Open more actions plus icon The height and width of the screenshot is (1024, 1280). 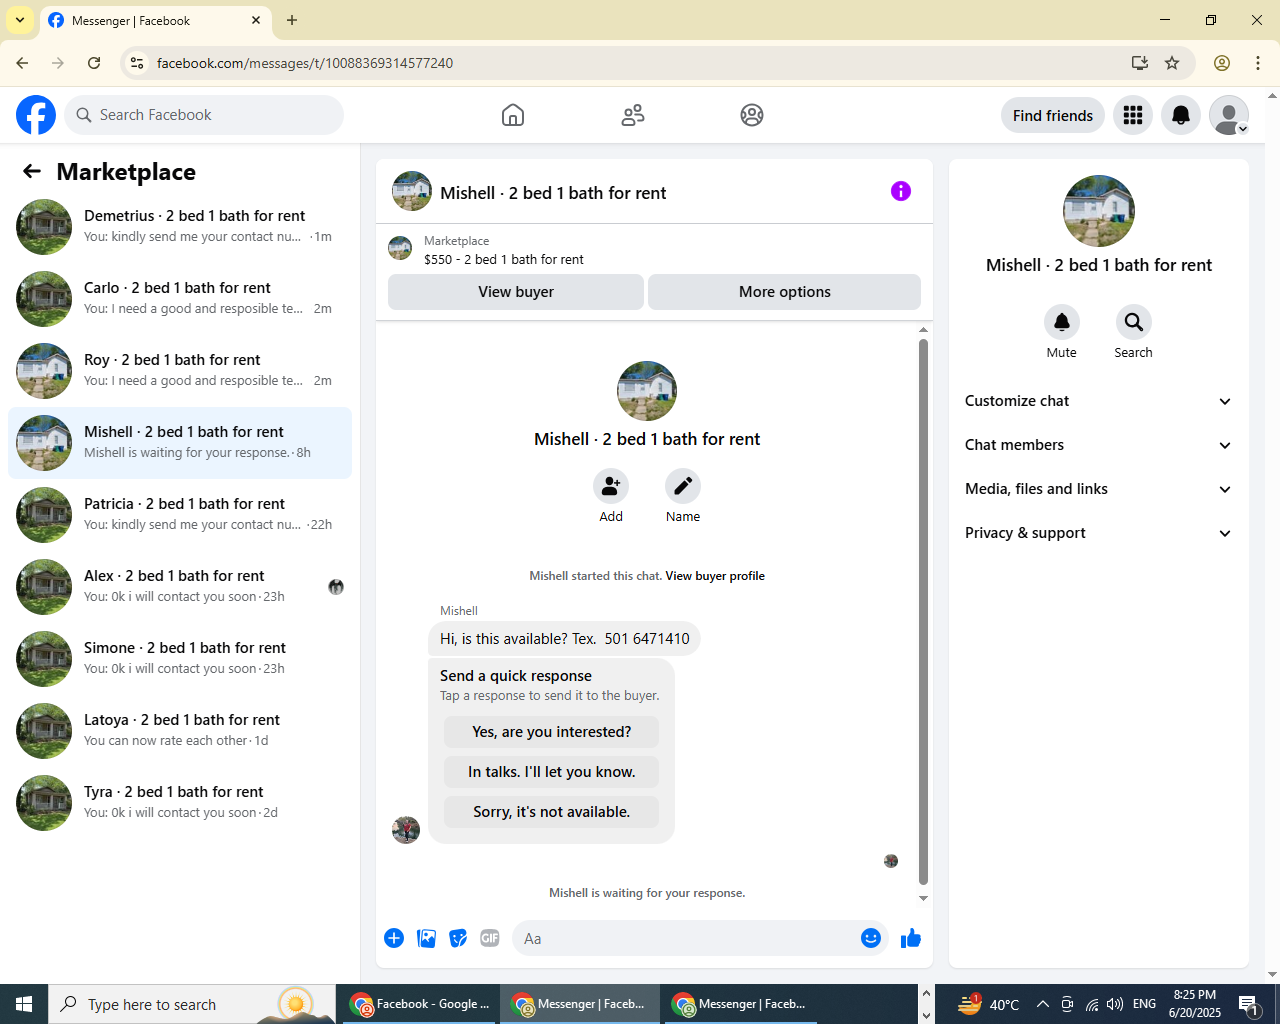[394, 938]
